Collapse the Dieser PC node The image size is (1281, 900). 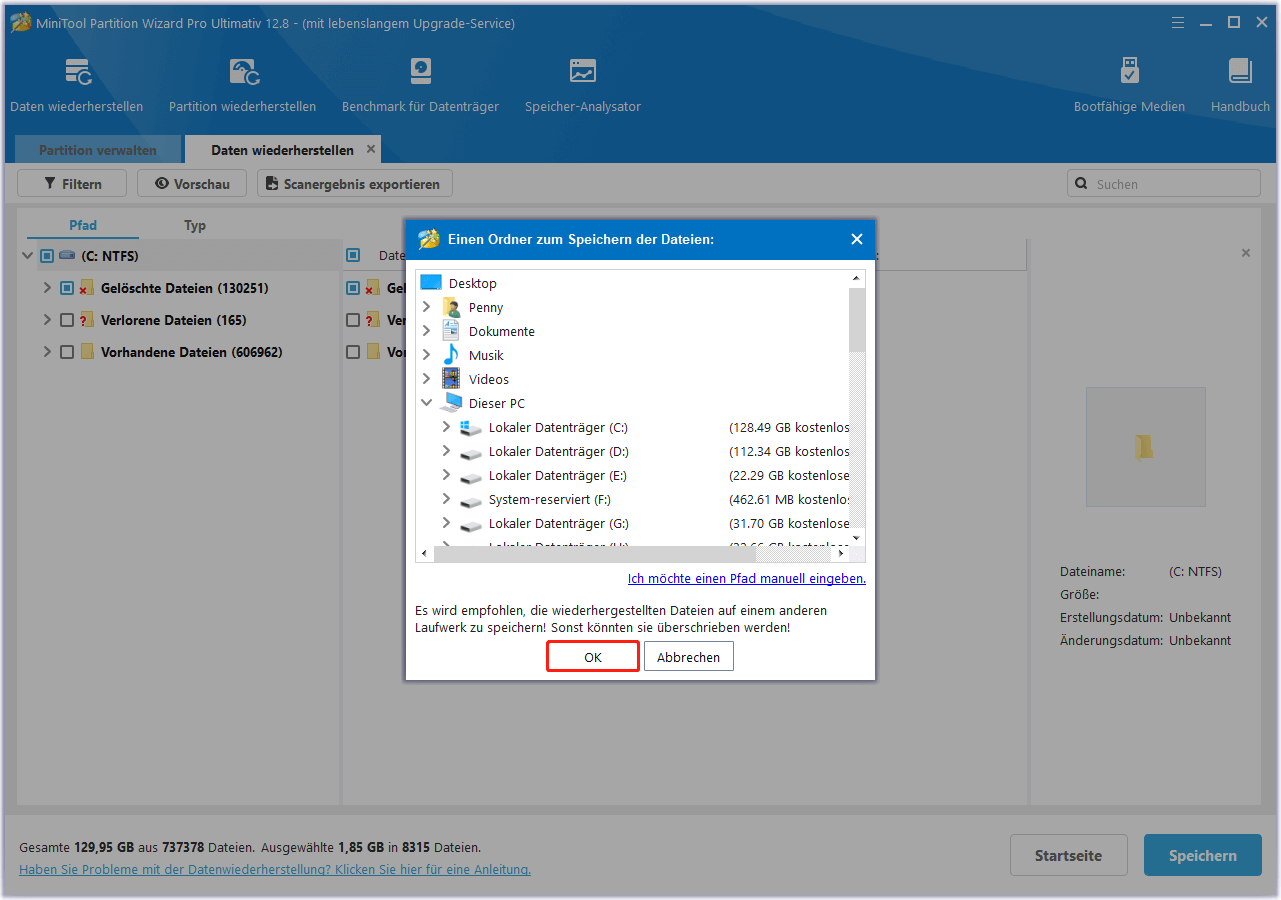(x=427, y=403)
